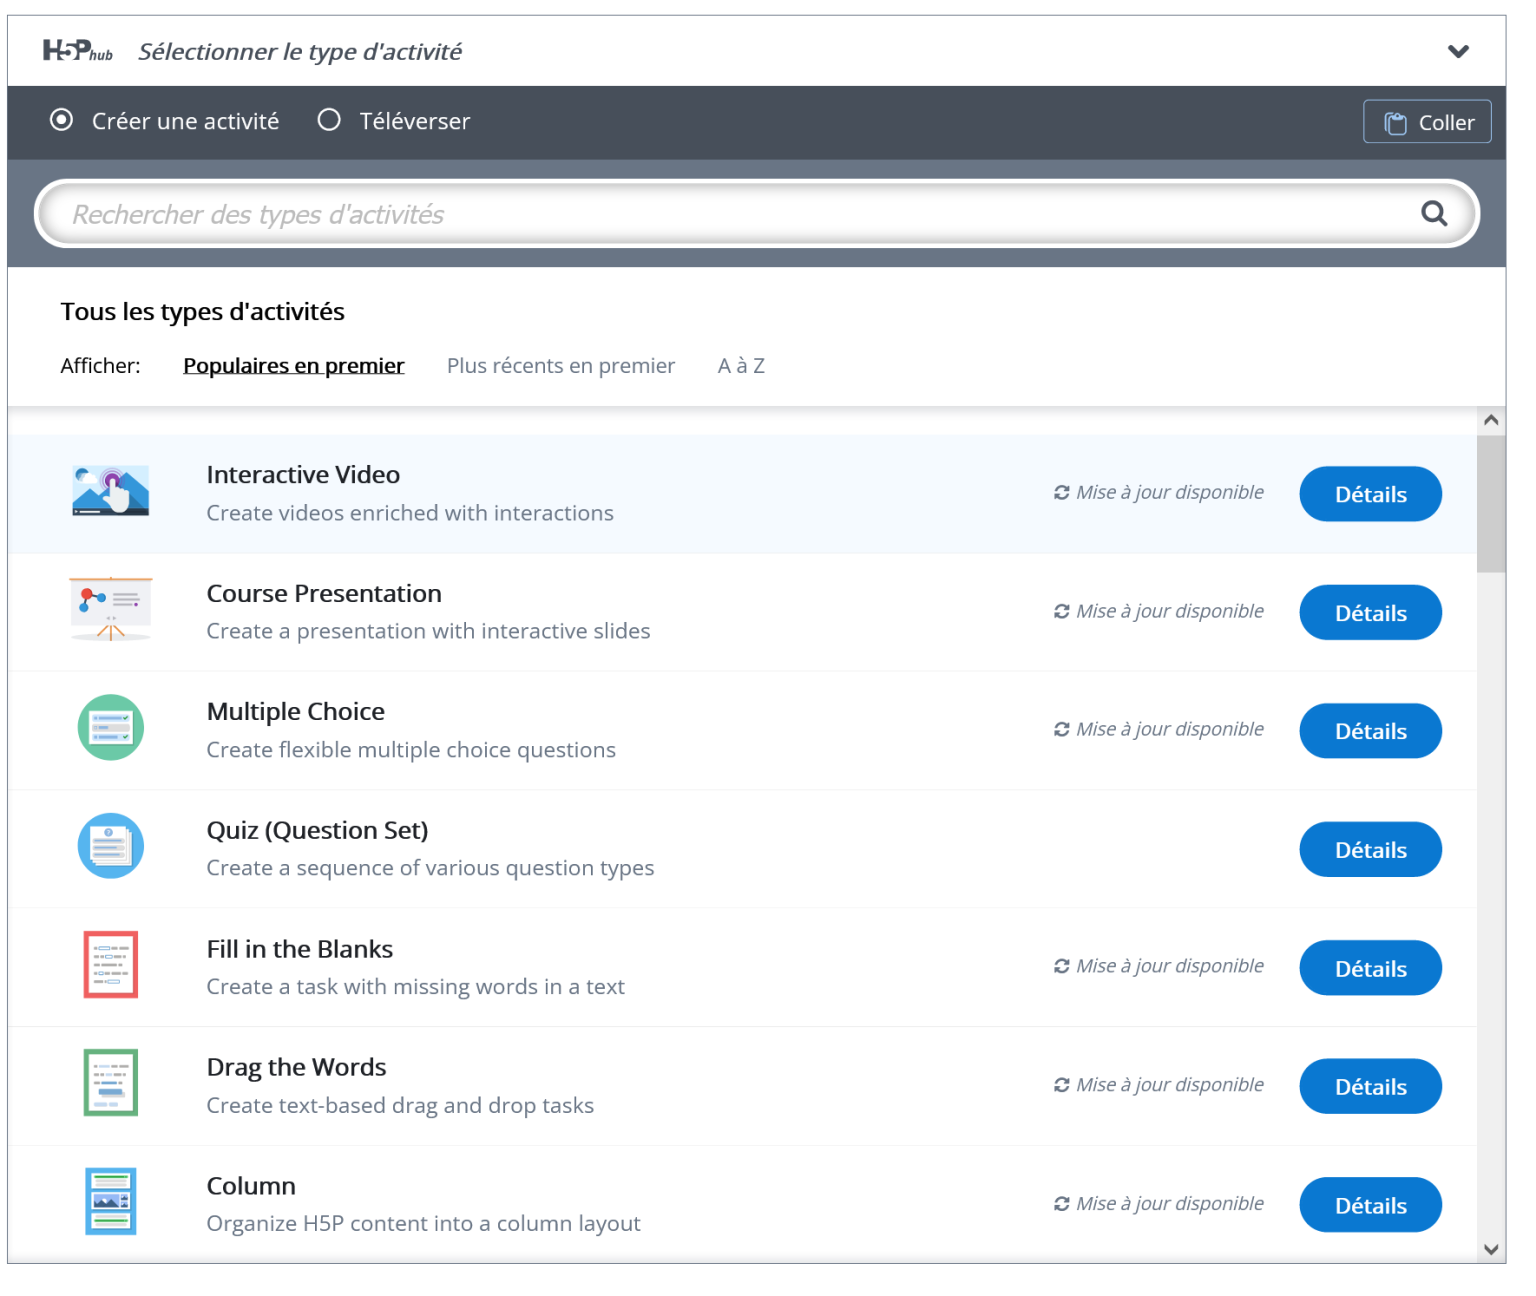Click the magnifying glass search icon
This screenshot has height=1296, width=1536.
(1434, 213)
